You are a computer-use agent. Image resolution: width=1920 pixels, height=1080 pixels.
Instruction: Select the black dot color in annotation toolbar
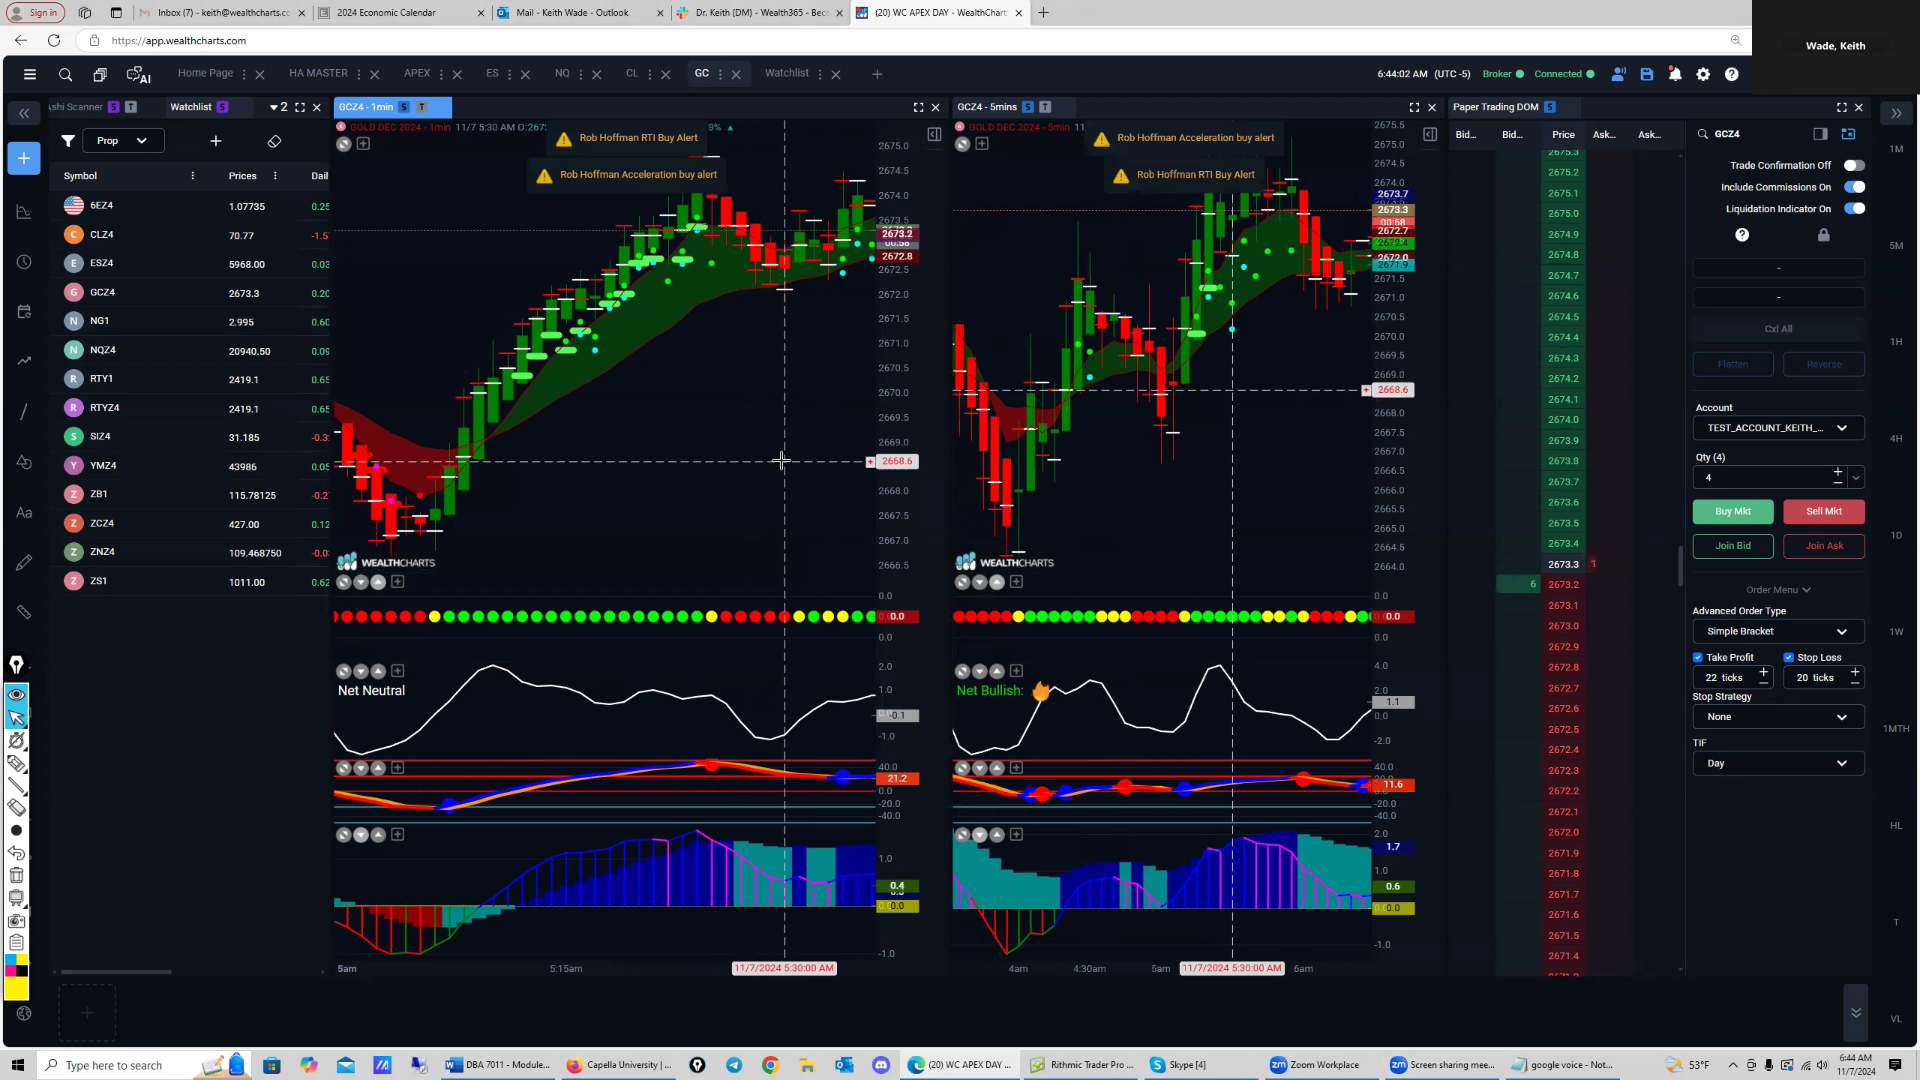click(16, 830)
